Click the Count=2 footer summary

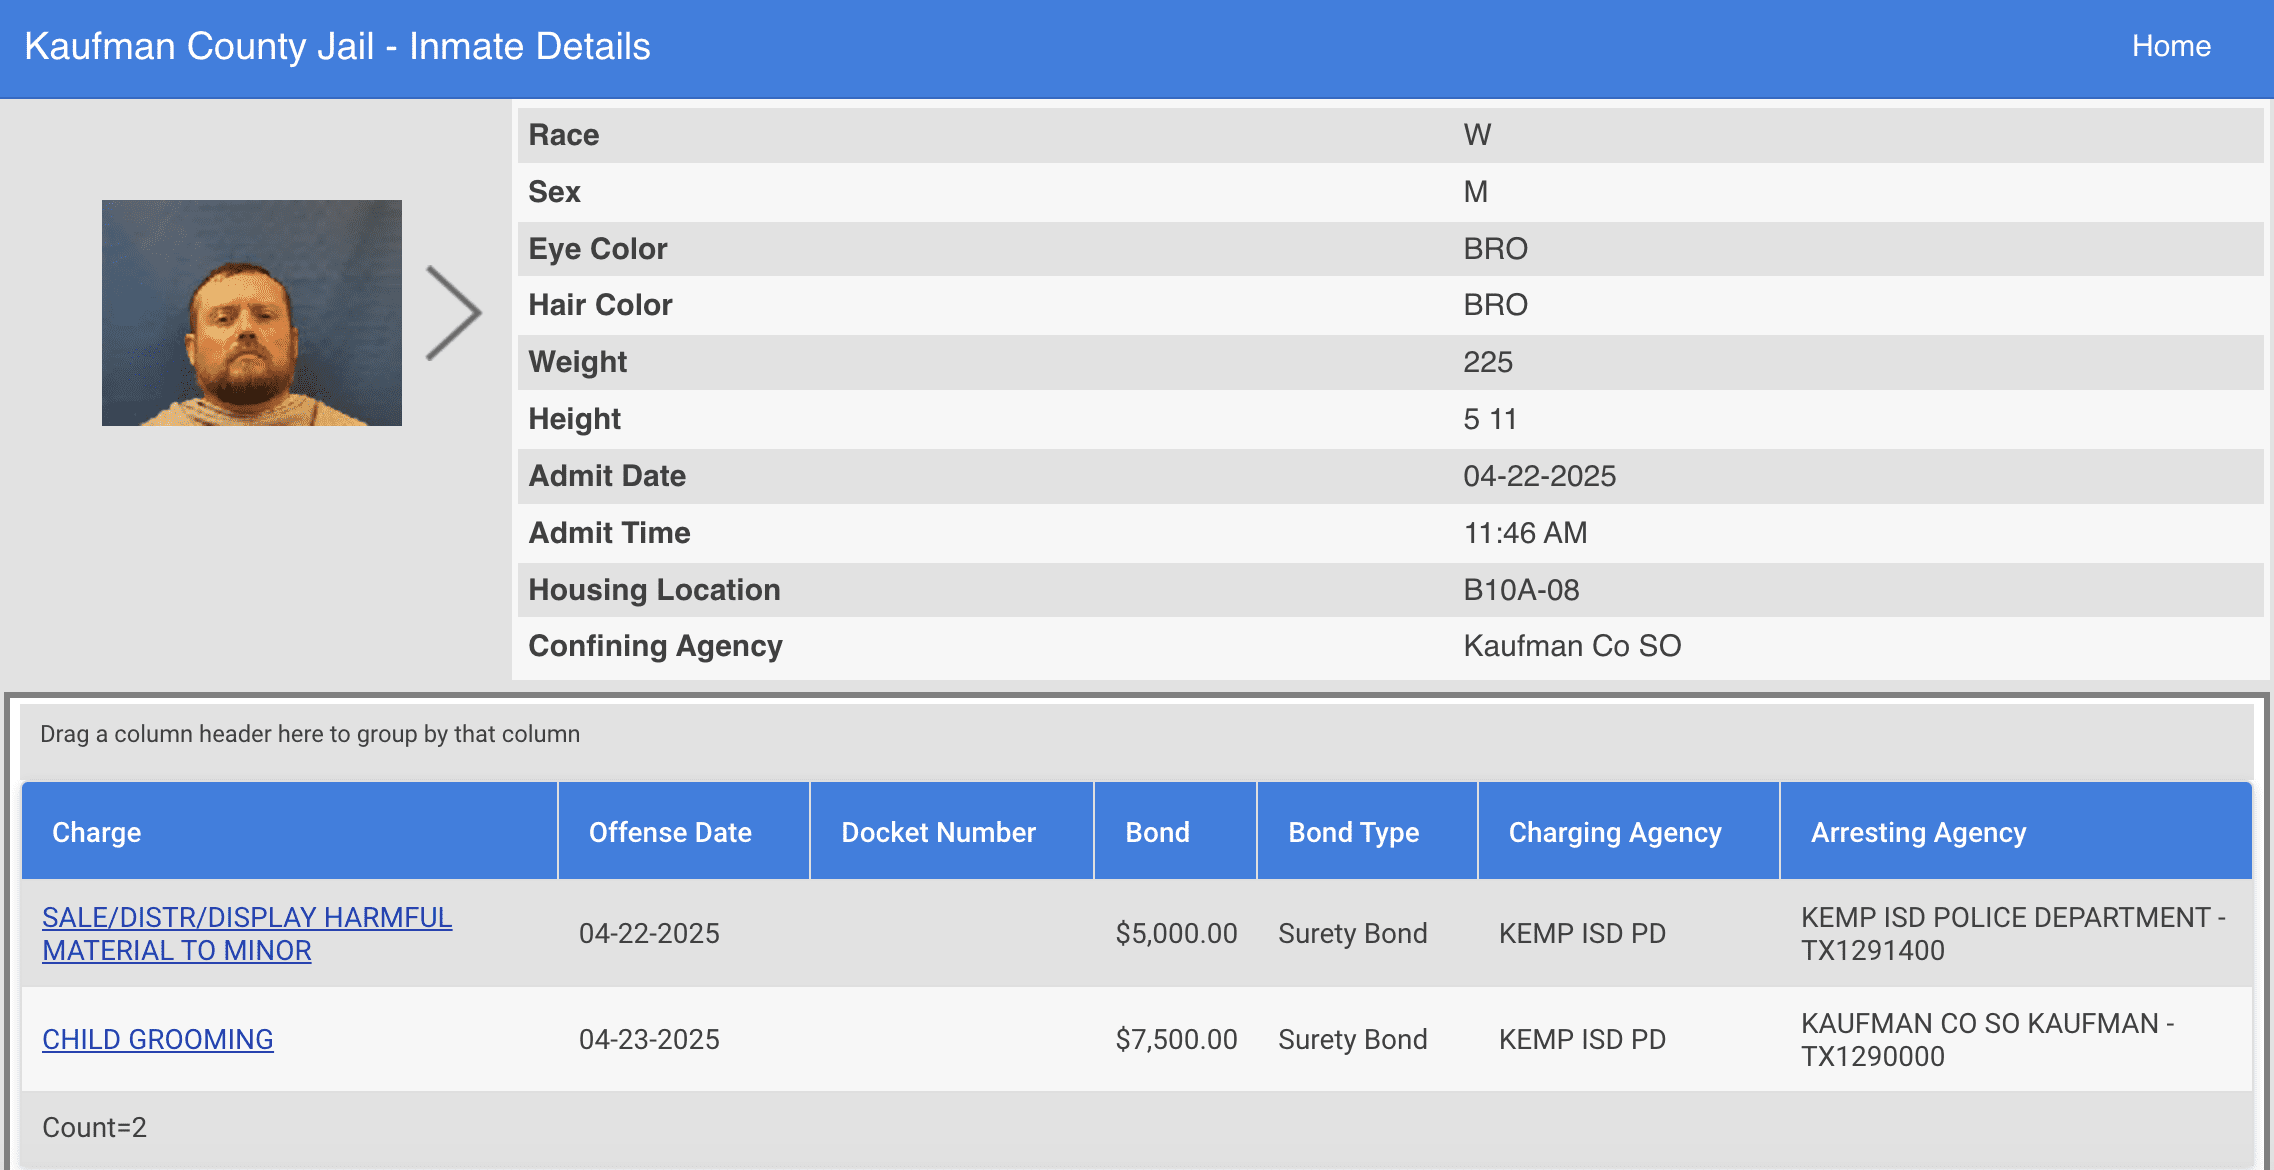[94, 1127]
